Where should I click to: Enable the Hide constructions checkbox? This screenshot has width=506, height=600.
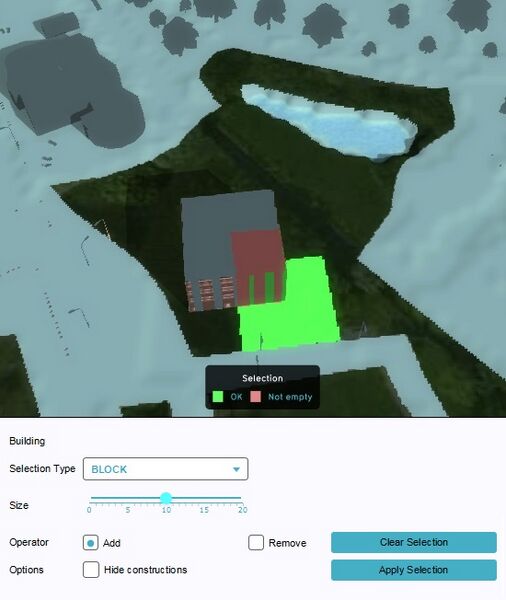91,570
